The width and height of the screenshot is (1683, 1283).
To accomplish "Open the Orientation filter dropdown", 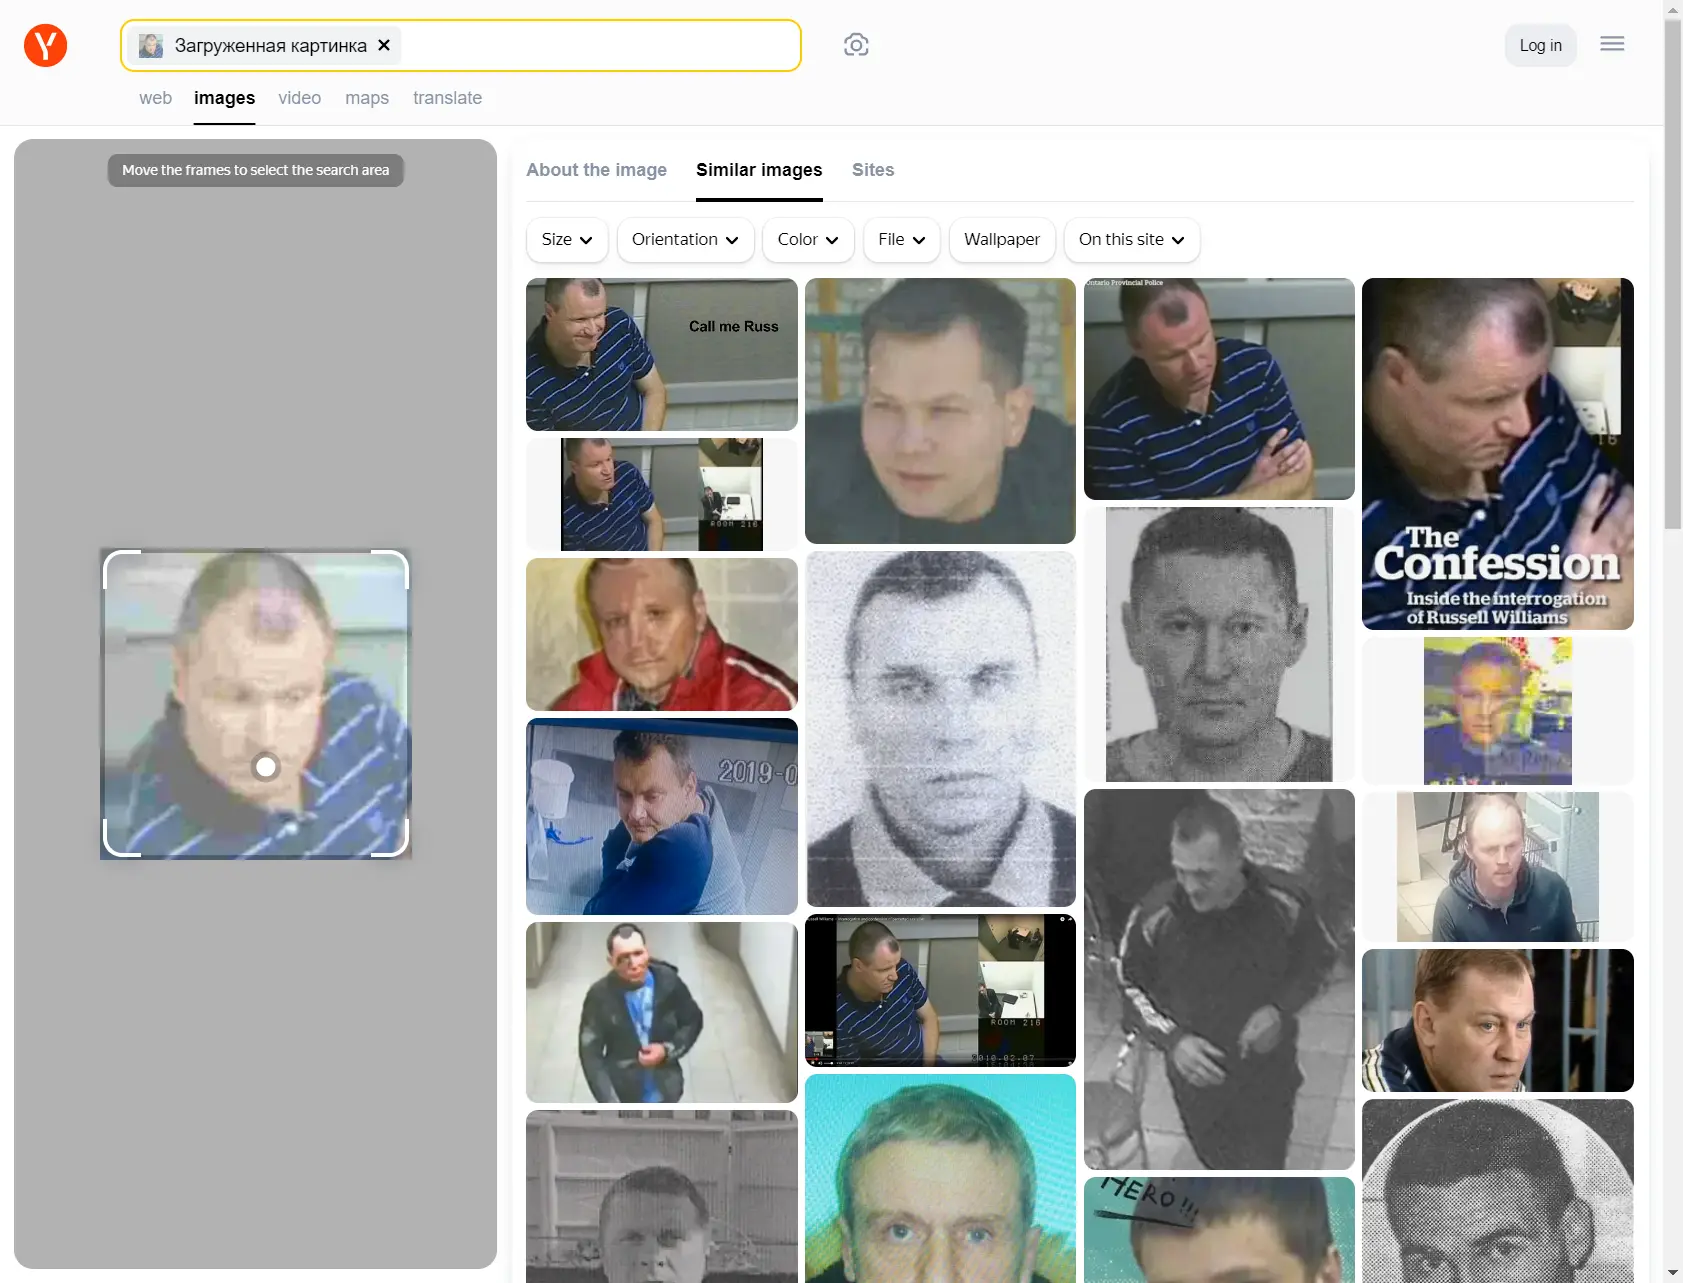I will click(685, 240).
